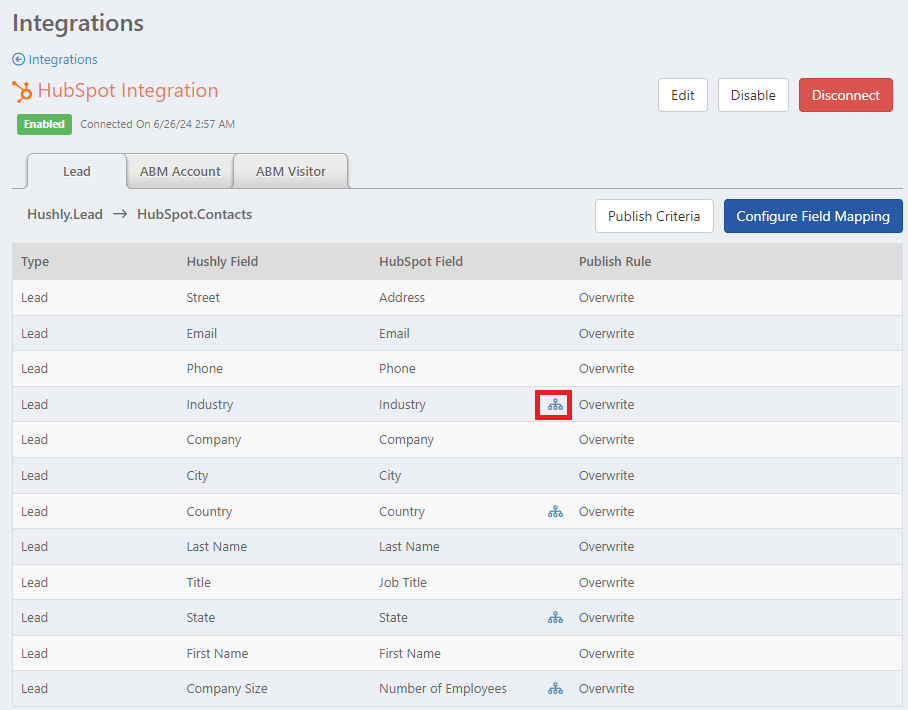908x710 pixels.
Task: Click Hushly field Title cell
Action: (198, 583)
